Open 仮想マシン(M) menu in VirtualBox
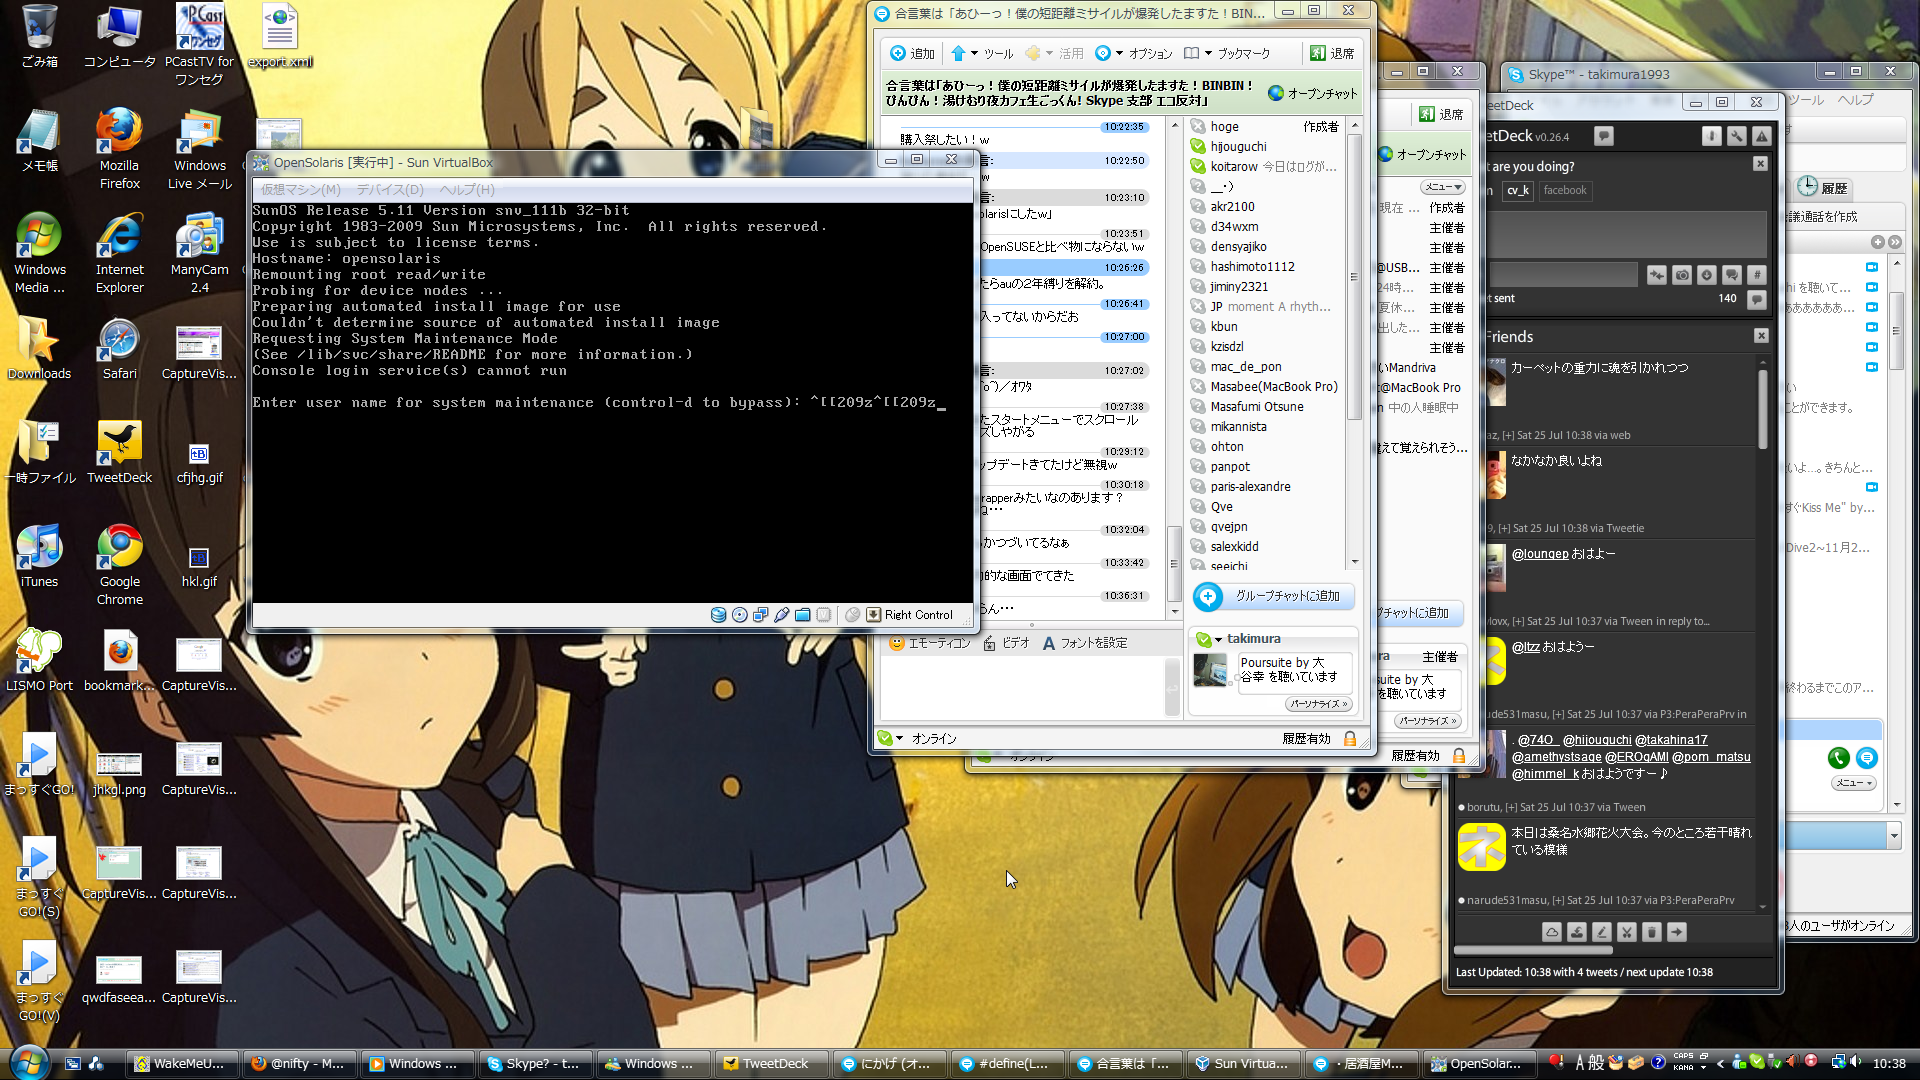 pos(301,189)
